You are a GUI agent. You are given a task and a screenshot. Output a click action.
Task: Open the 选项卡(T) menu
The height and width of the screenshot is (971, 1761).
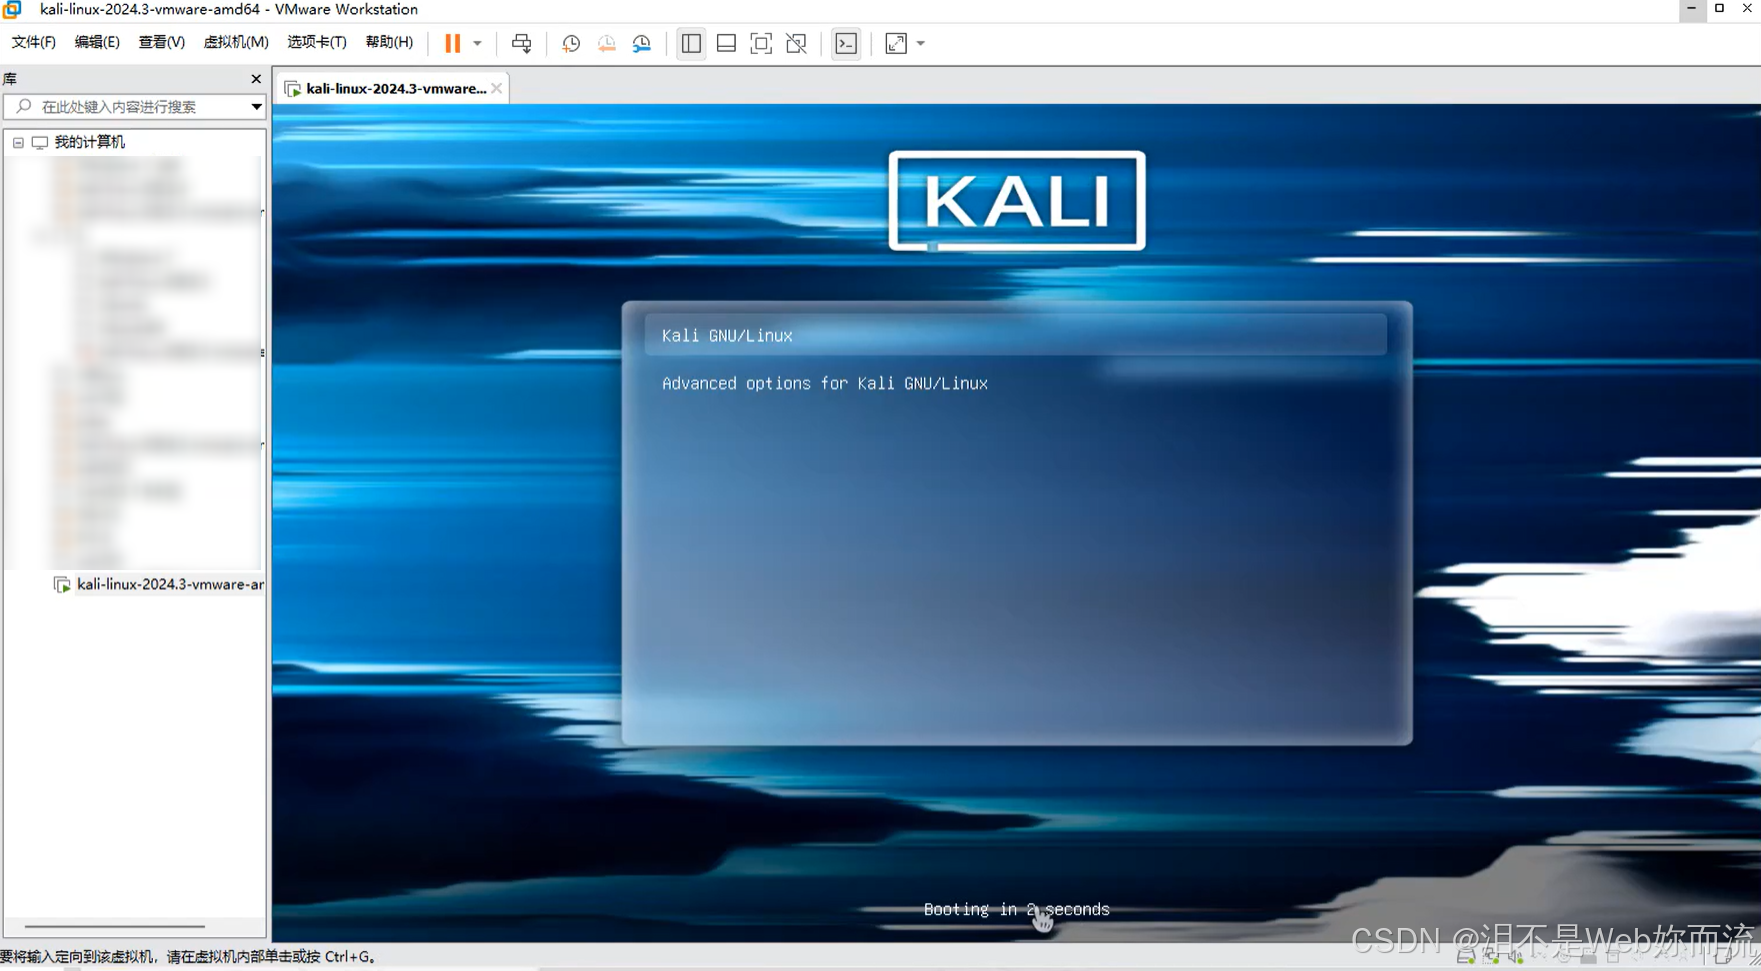click(317, 42)
